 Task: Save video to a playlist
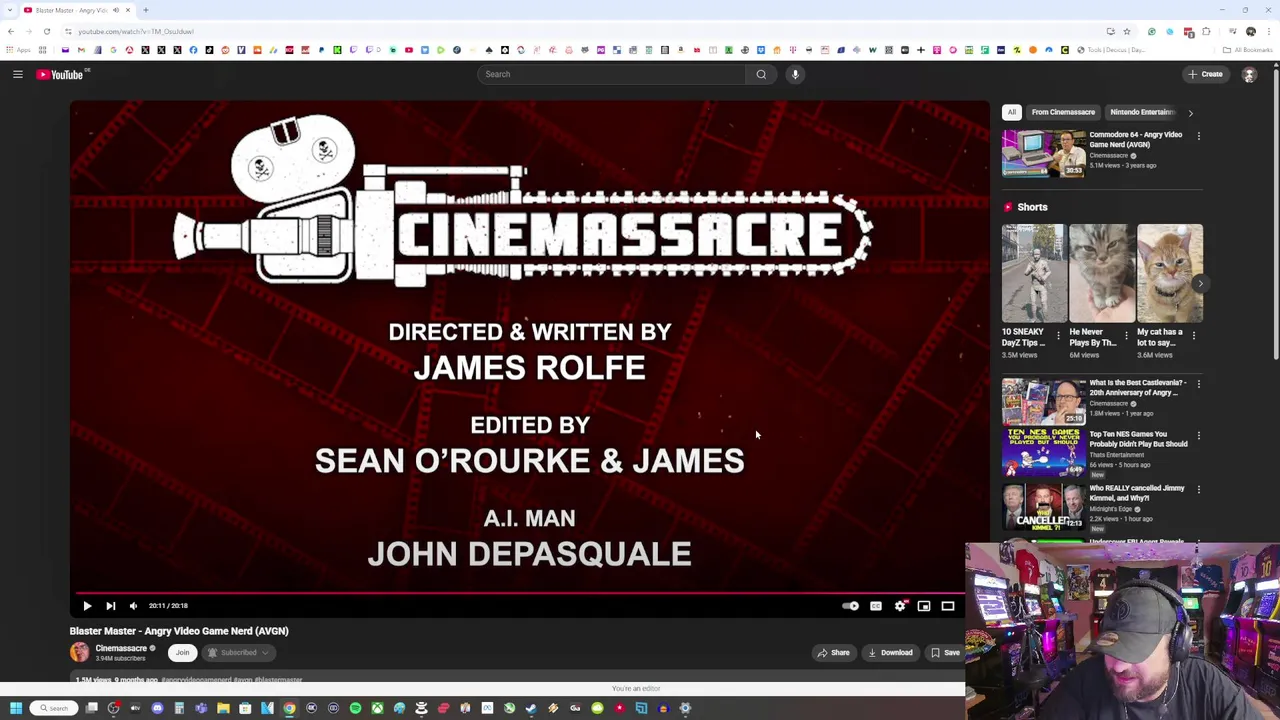945,653
